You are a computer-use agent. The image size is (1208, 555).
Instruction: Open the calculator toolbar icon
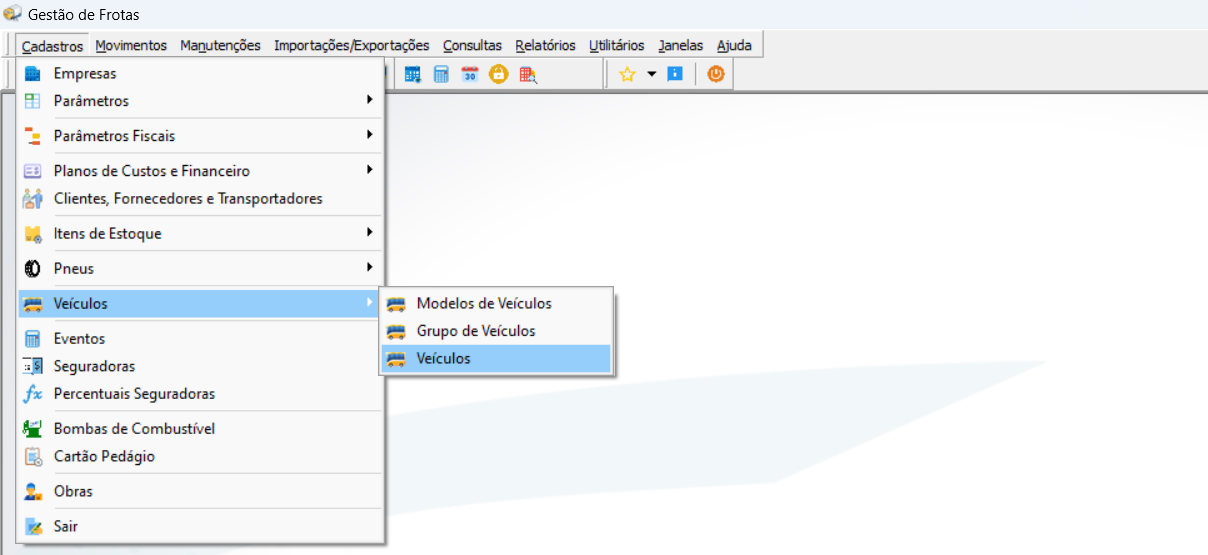coord(441,74)
